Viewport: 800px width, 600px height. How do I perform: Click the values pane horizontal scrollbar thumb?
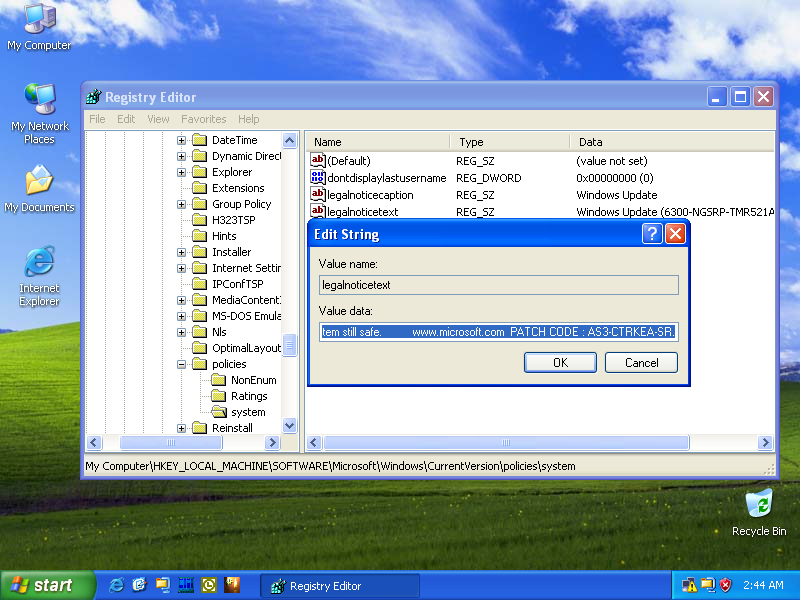tap(506, 442)
